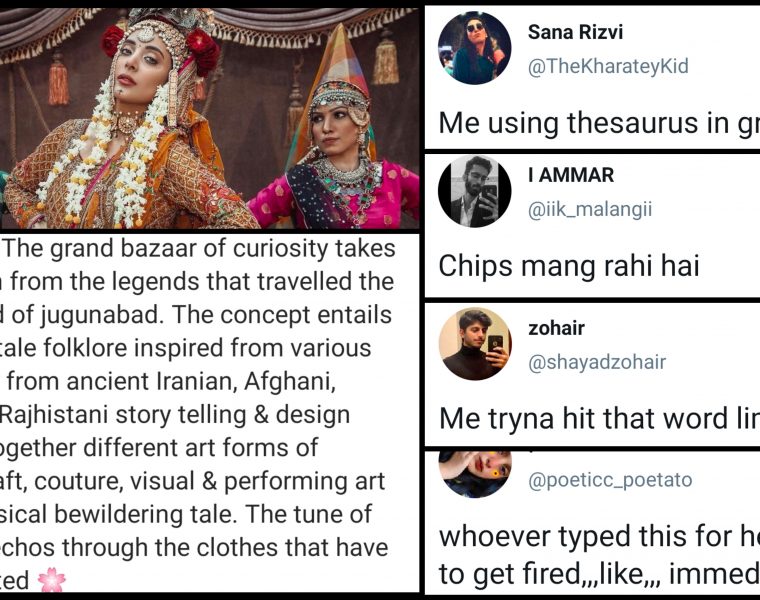The width and height of the screenshot is (760, 600).
Task: Open the "Me using thesaurus" tweet
Action: (x=598, y=124)
